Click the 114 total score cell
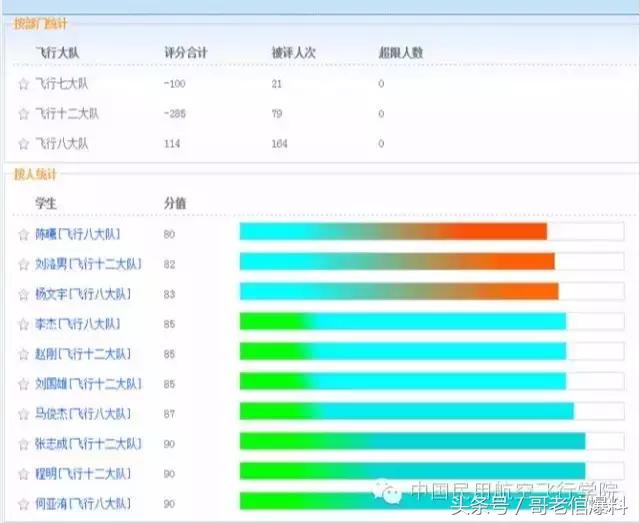Image resolution: width=640 pixels, height=523 pixels. [172, 144]
